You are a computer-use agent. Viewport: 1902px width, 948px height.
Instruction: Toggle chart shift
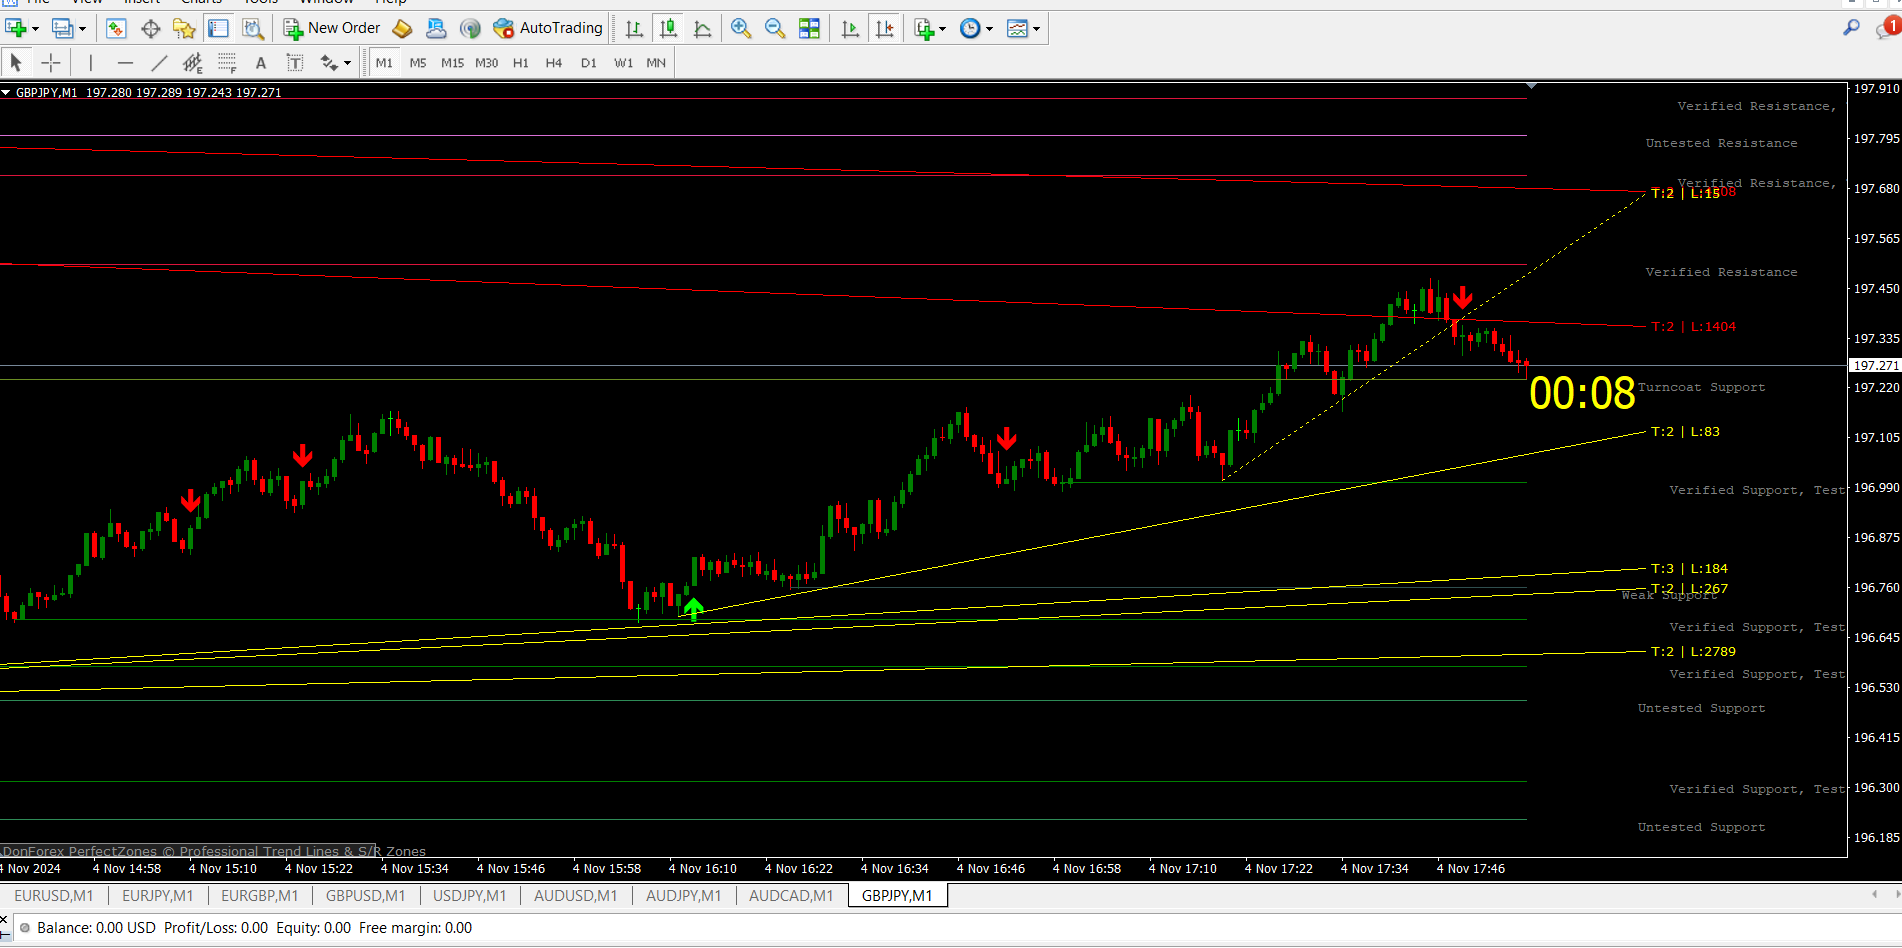[x=884, y=28]
